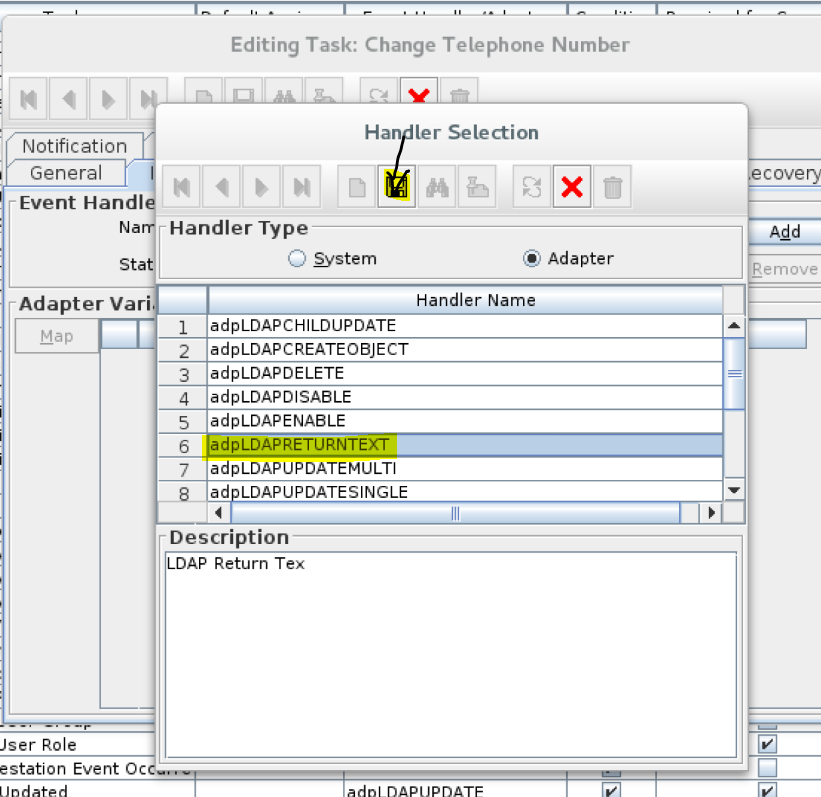Click the right arrow of the horizontal scrollbar
Screen dimensions: 821x797
[709, 512]
